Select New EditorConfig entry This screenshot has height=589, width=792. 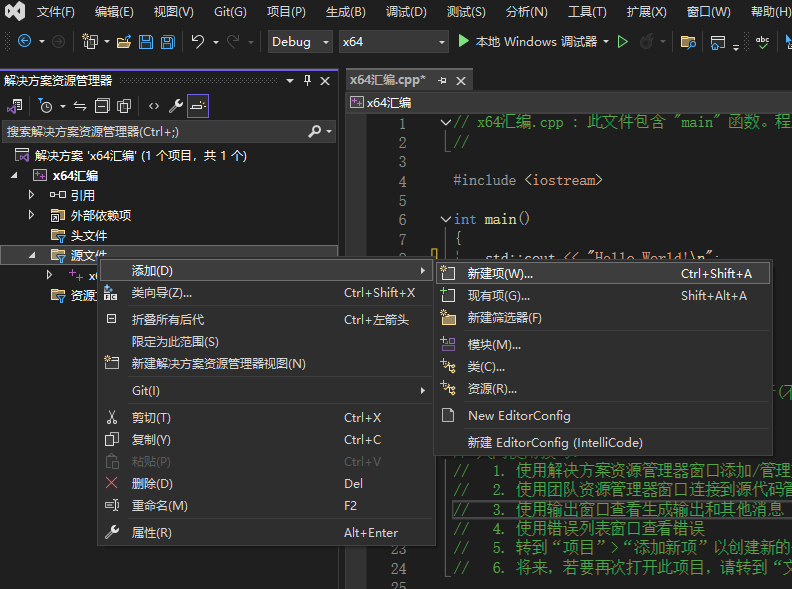pyautogui.click(x=603, y=416)
